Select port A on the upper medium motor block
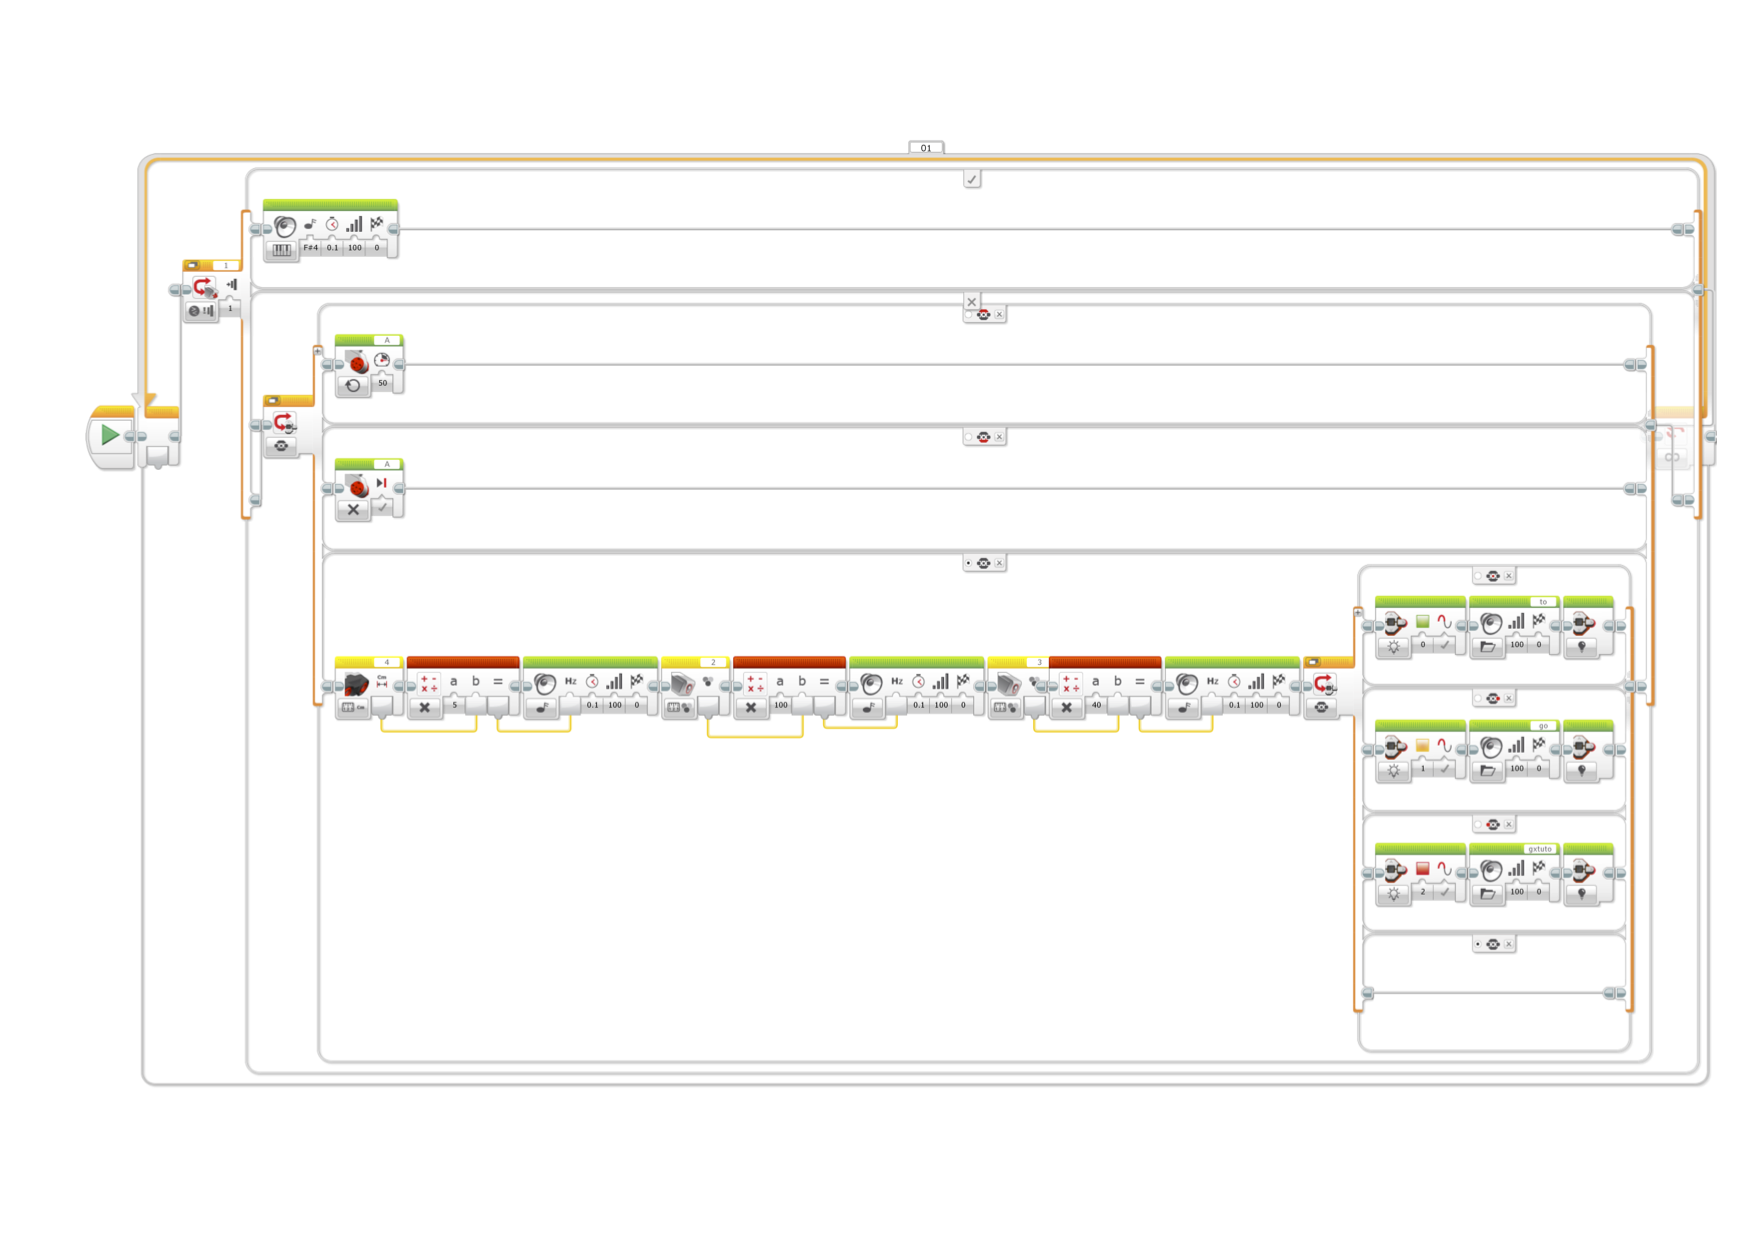Viewport: 1754px width, 1239px height. tap(387, 340)
